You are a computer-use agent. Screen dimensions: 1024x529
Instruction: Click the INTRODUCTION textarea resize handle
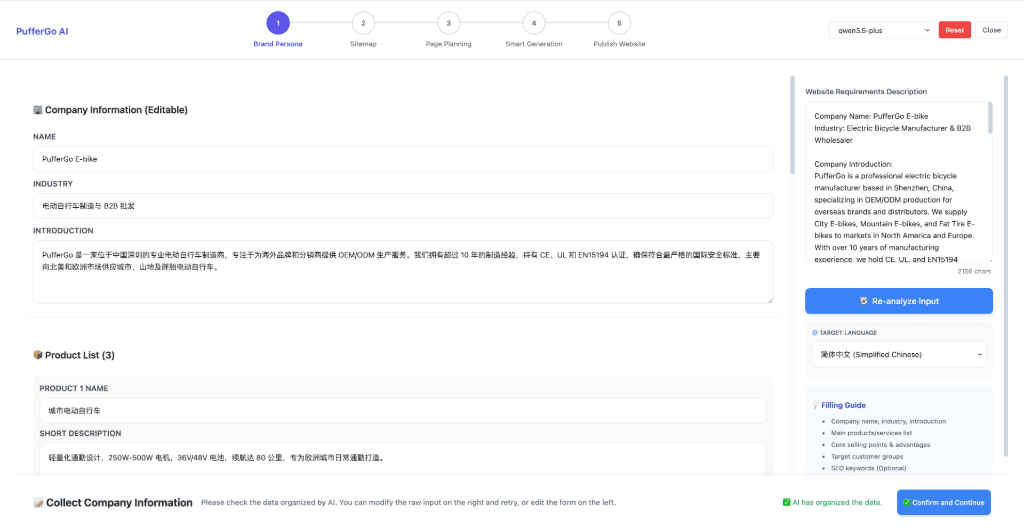pyautogui.click(x=769, y=300)
